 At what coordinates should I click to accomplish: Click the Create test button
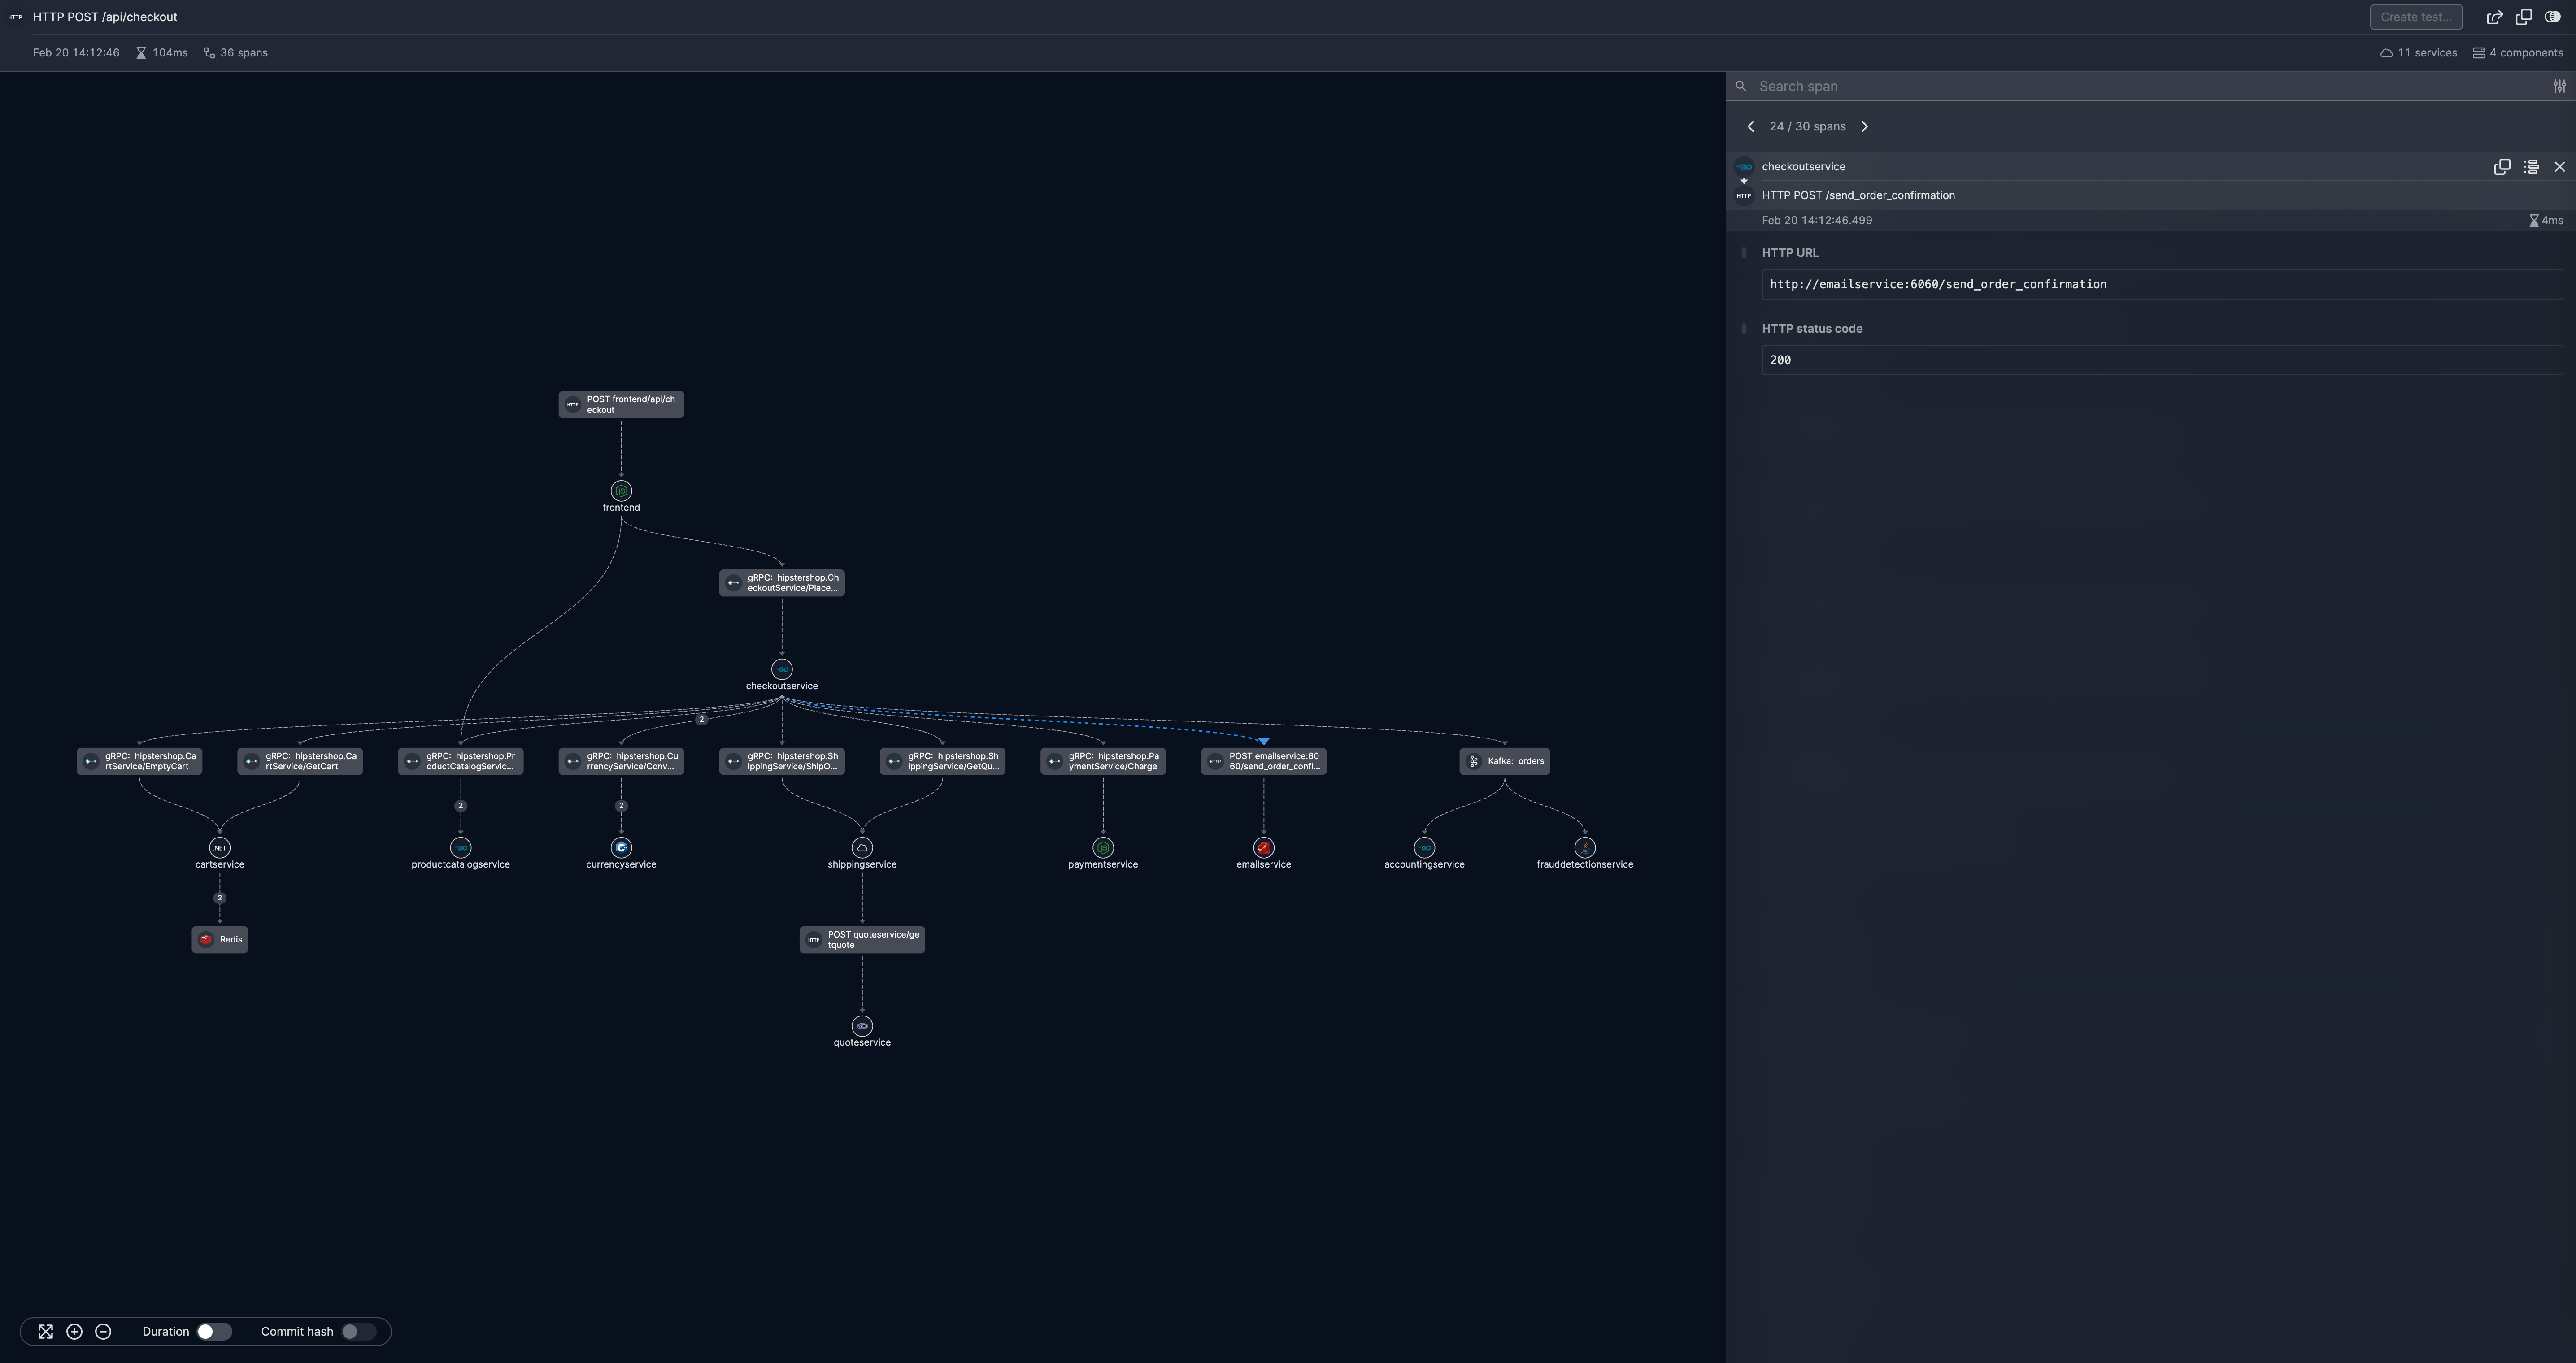pyautogui.click(x=2415, y=17)
